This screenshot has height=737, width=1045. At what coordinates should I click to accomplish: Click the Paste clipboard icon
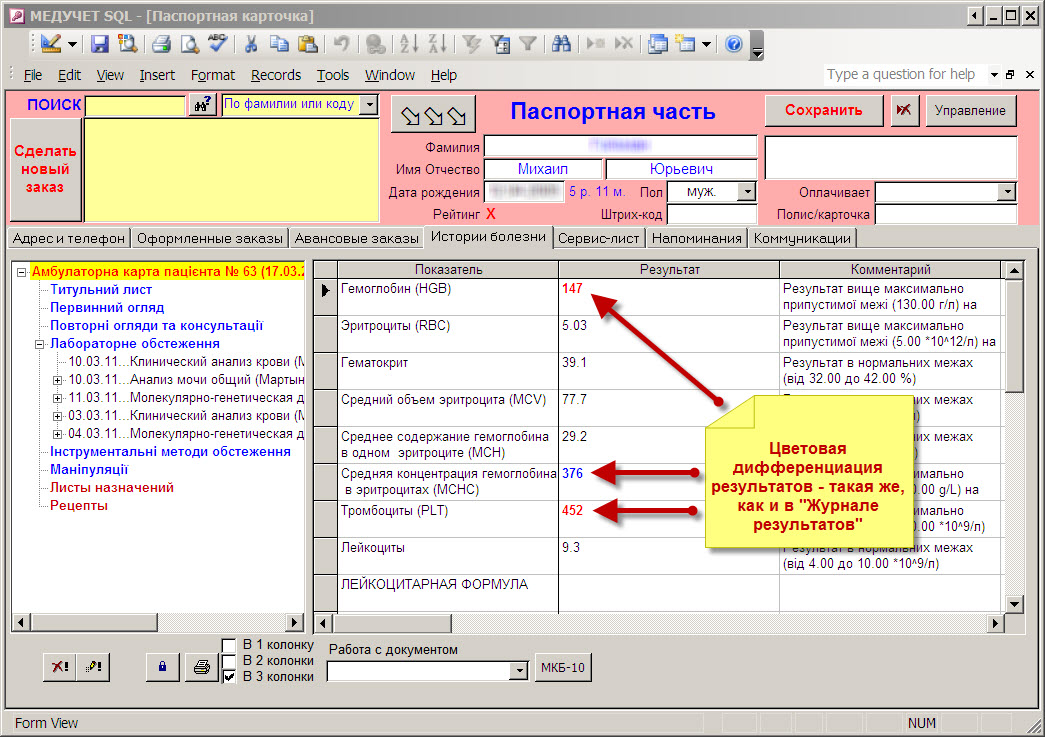[307, 44]
